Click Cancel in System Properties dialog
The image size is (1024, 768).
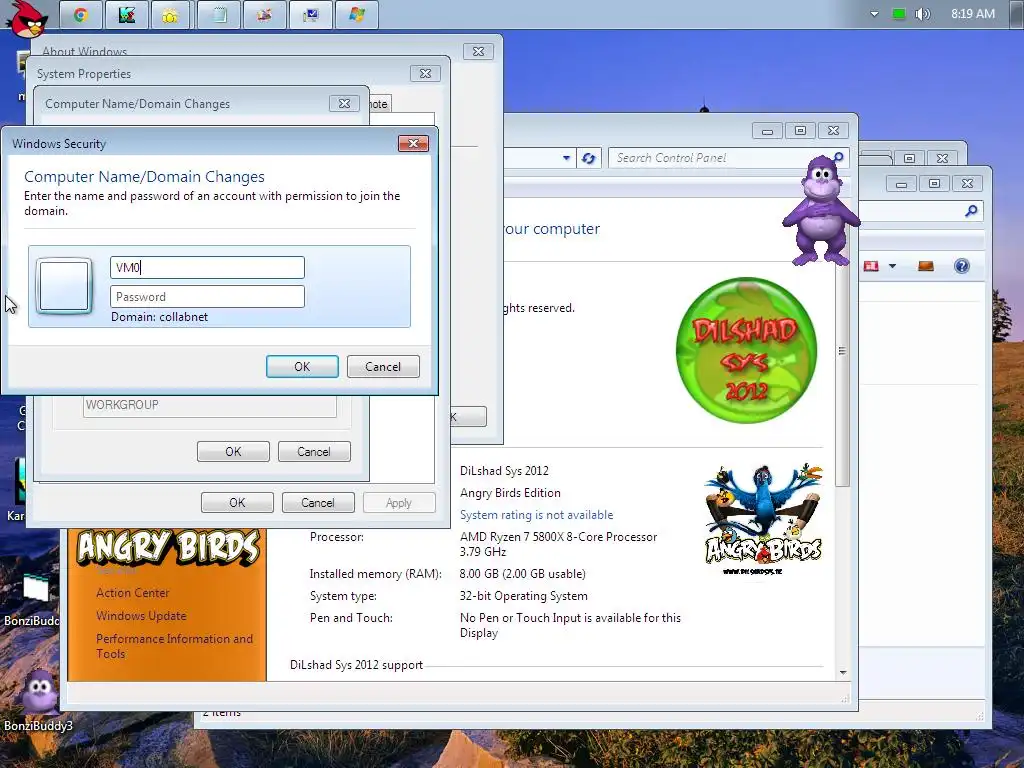click(x=318, y=502)
